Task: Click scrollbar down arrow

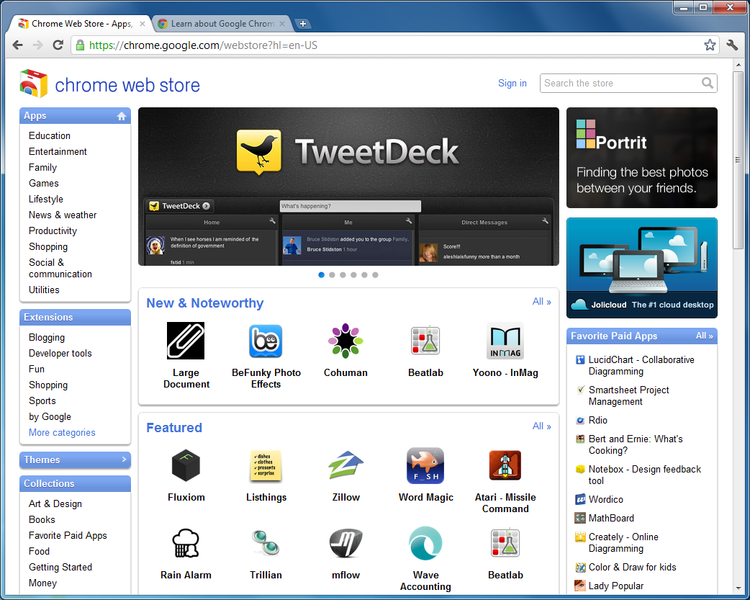Action: click(738, 589)
